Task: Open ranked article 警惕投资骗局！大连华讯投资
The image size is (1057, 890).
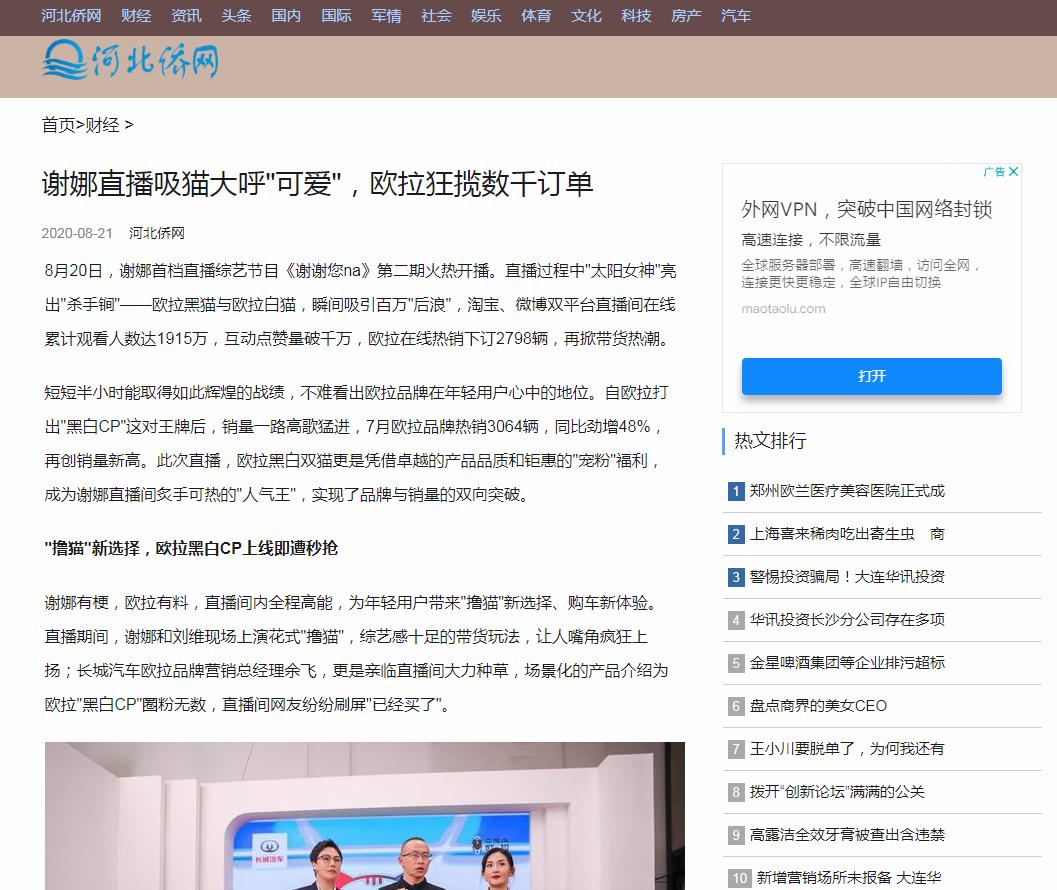Action: click(x=847, y=577)
